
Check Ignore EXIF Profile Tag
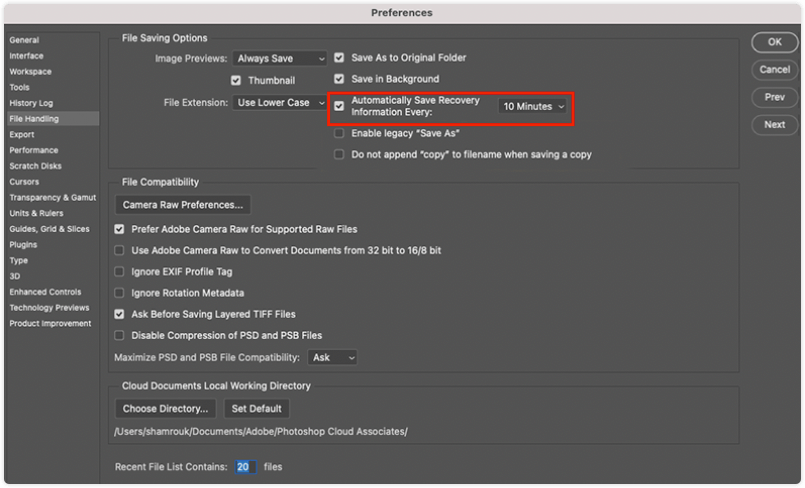(119, 271)
